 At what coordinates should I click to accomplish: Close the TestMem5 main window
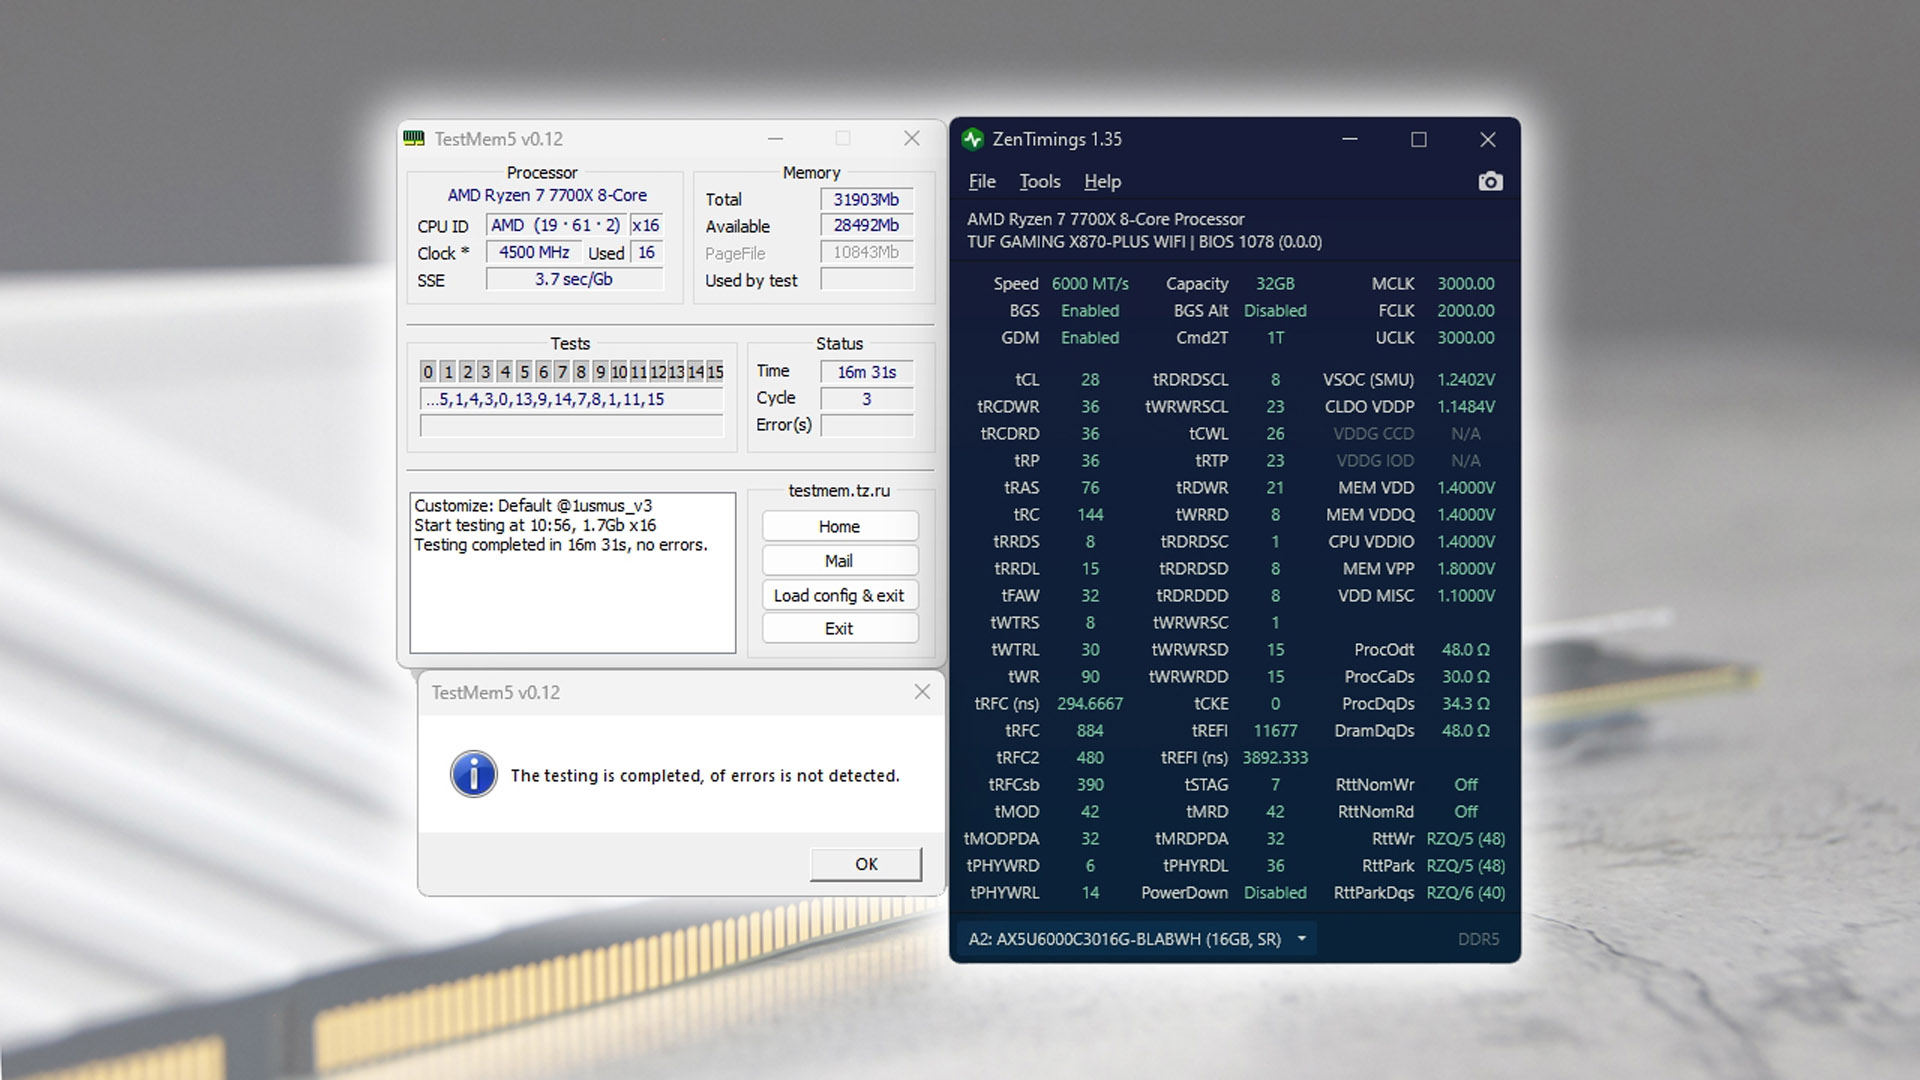coord(911,139)
